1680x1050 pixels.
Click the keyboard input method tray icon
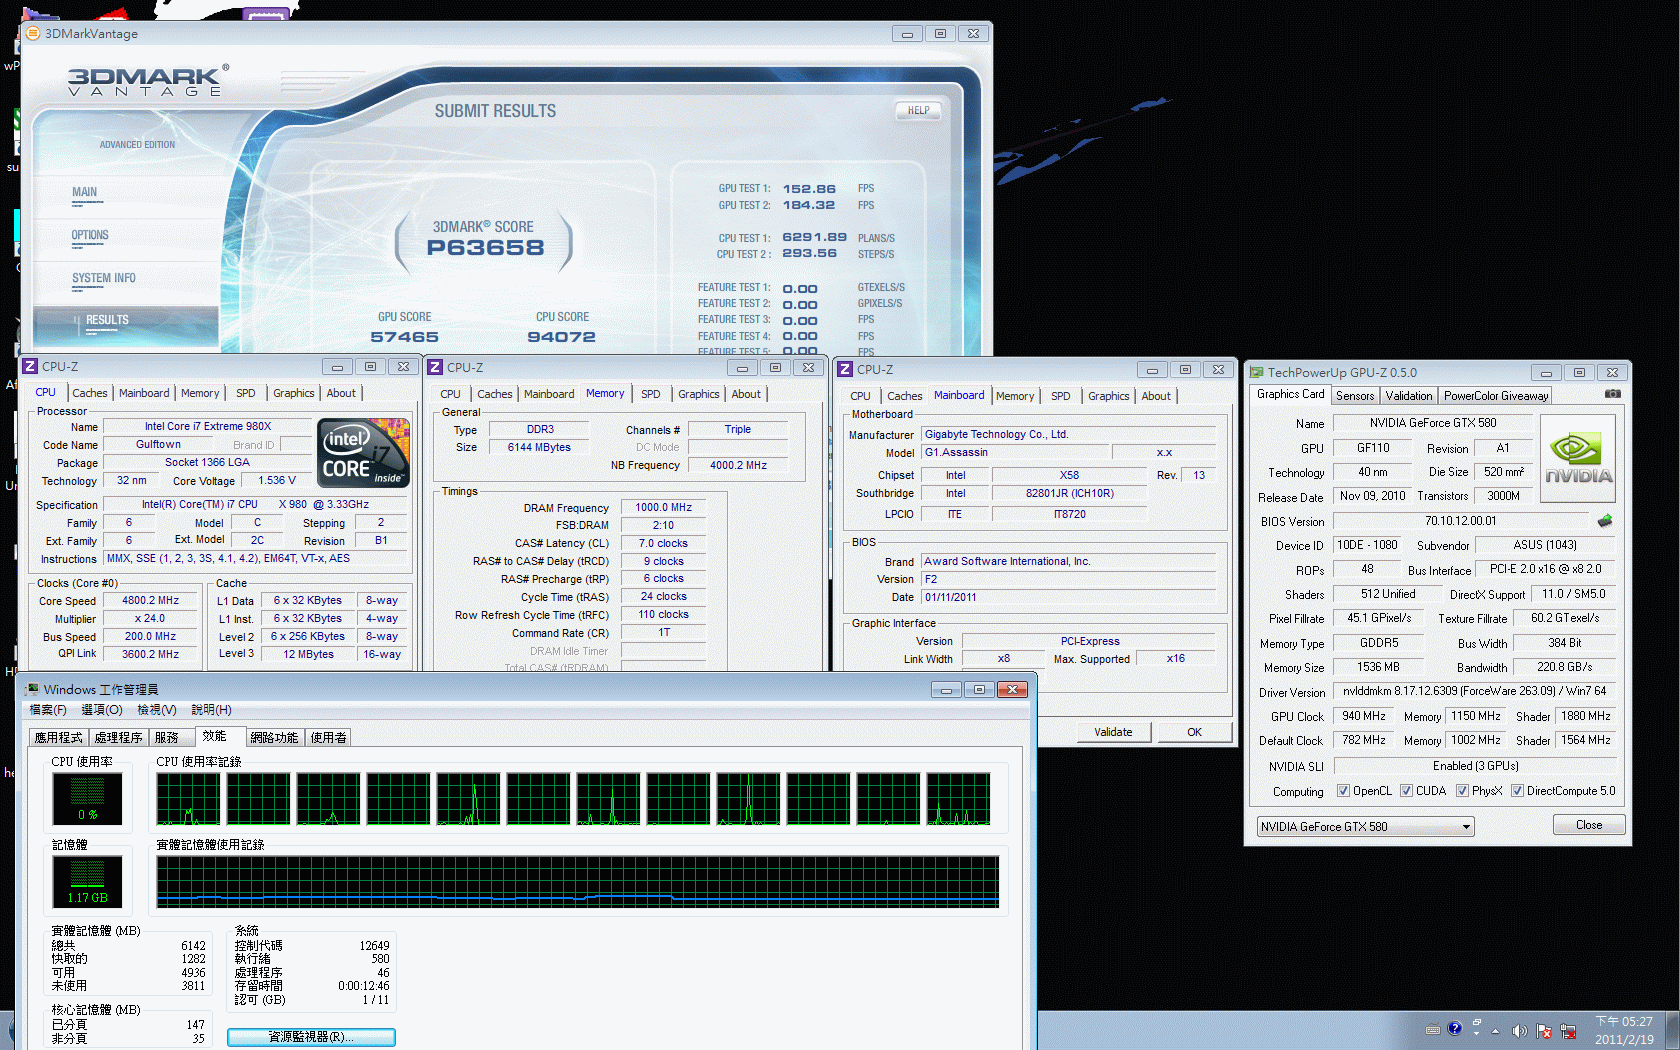click(x=1433, y=1029)
